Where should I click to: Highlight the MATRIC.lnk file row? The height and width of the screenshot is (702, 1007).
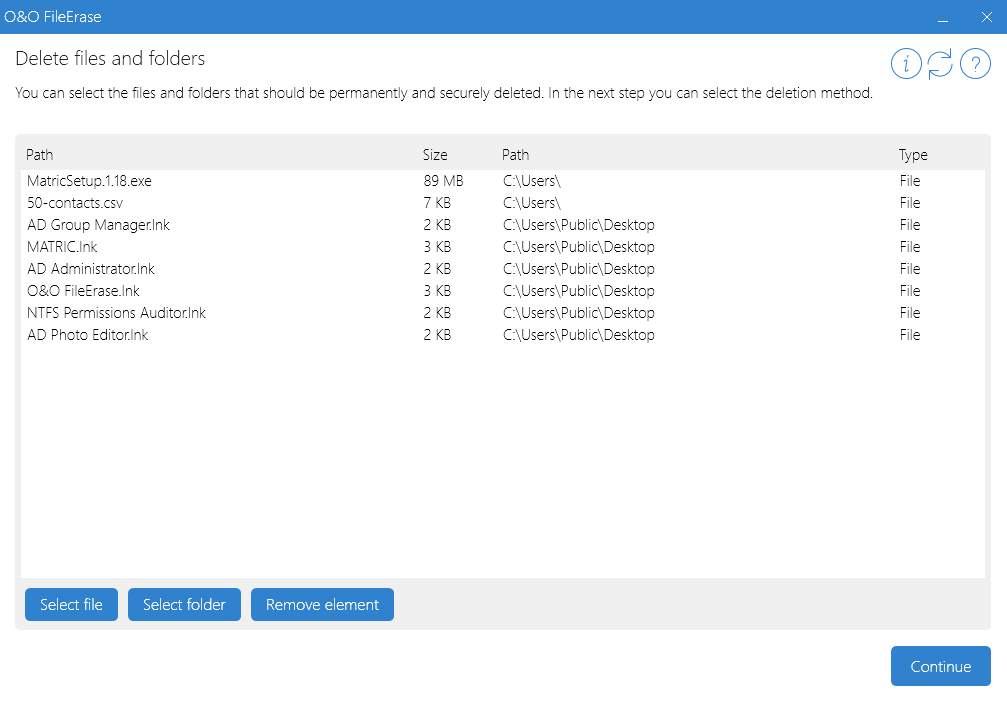tap(62, 247)
